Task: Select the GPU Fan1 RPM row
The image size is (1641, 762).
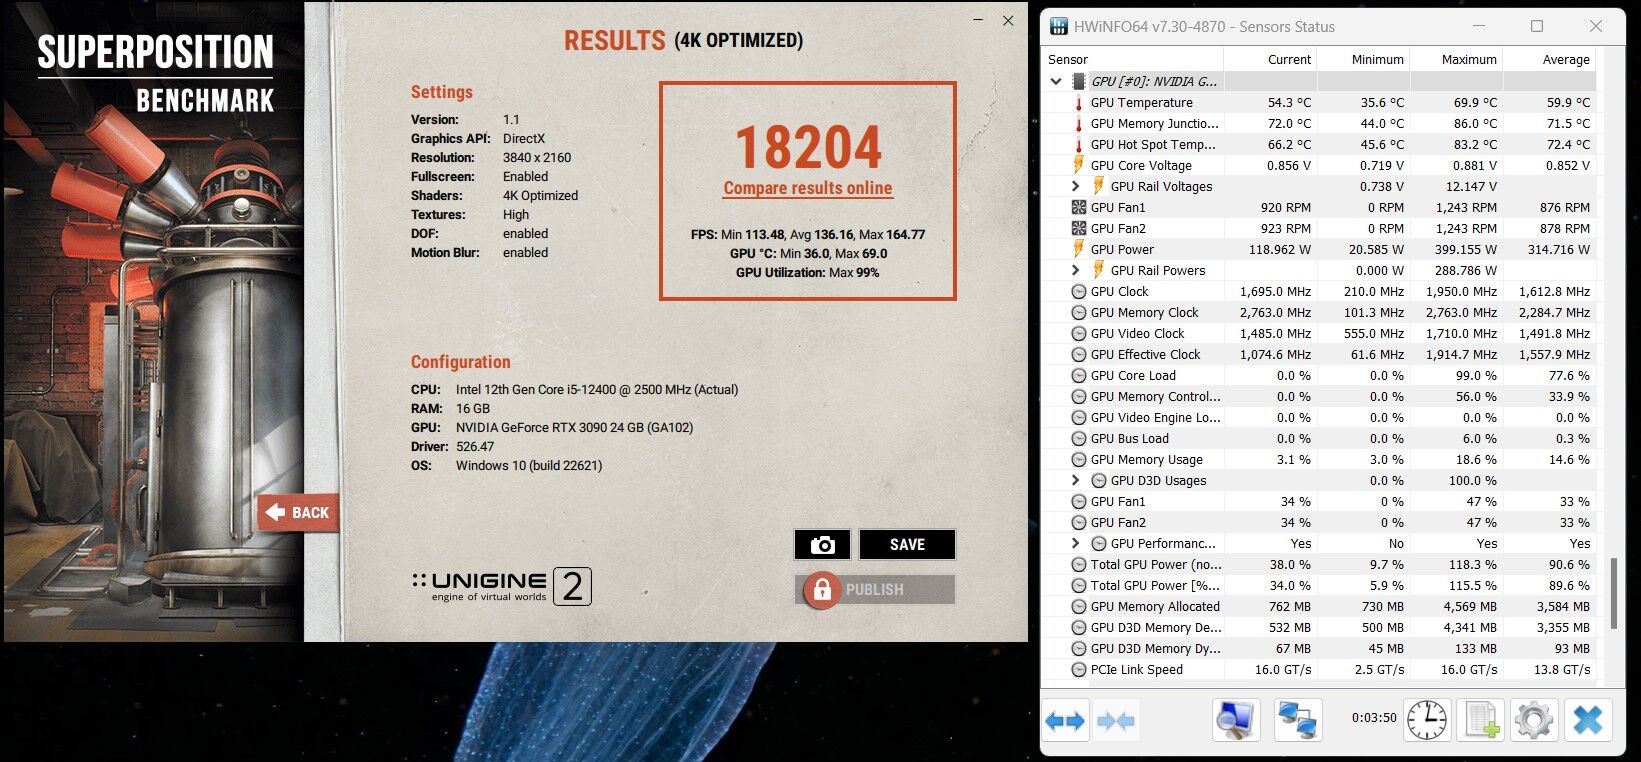Action: (x=1319, y=207)
